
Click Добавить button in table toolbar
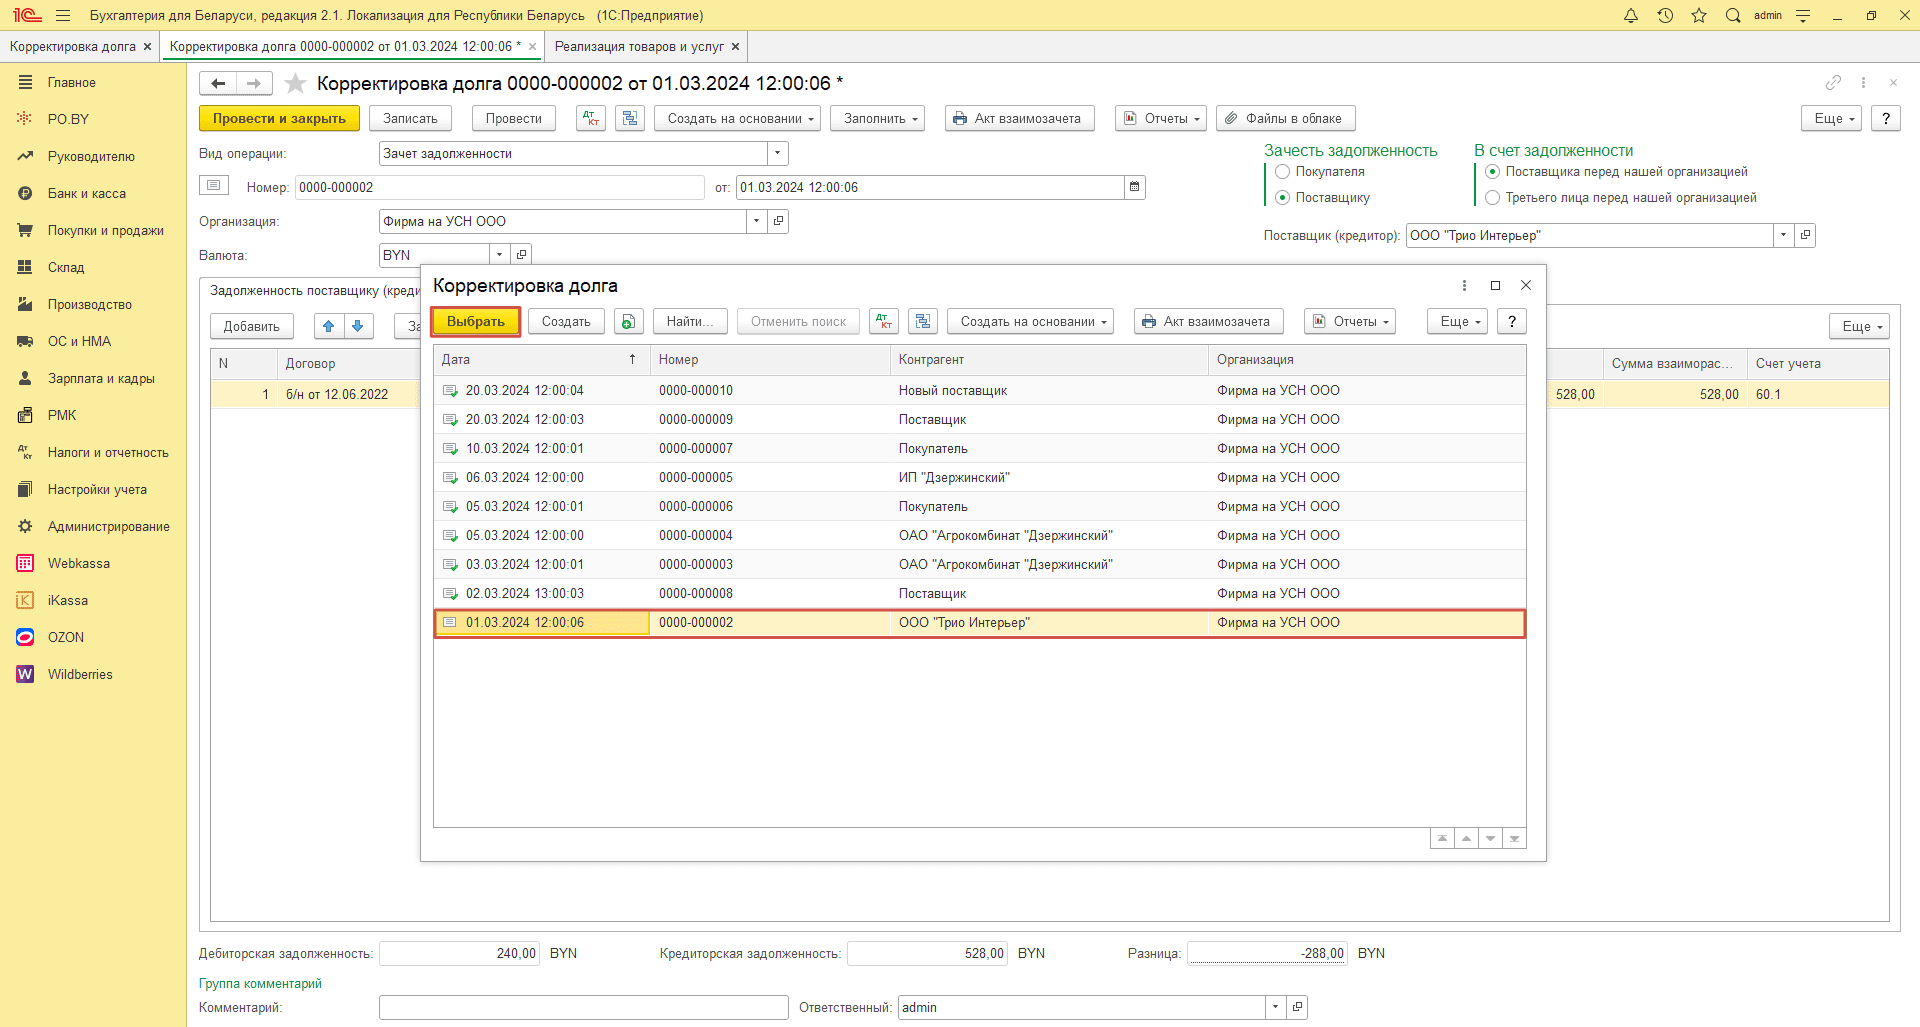click(252, 326)
